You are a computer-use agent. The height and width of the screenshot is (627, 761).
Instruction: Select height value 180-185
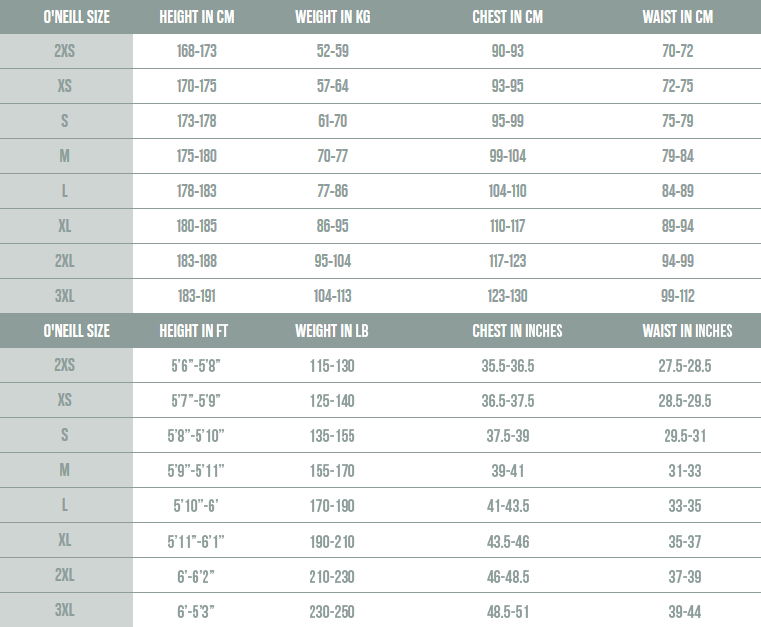(197, 226)
